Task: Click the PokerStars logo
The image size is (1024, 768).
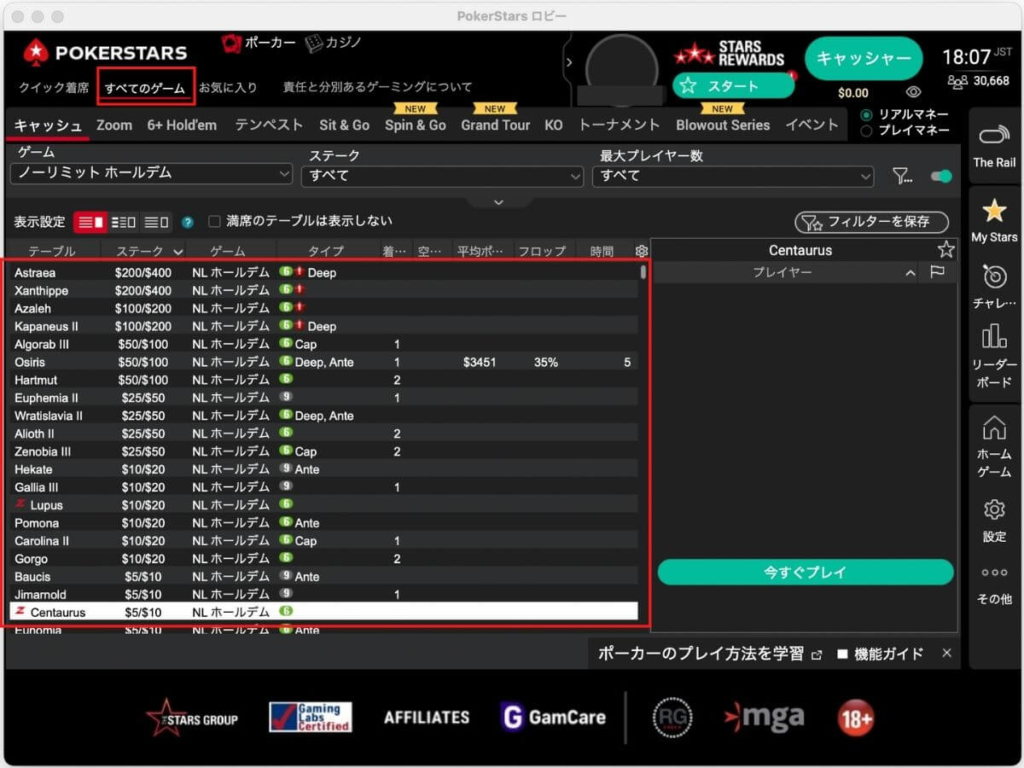Action: [x=105, y=52]
